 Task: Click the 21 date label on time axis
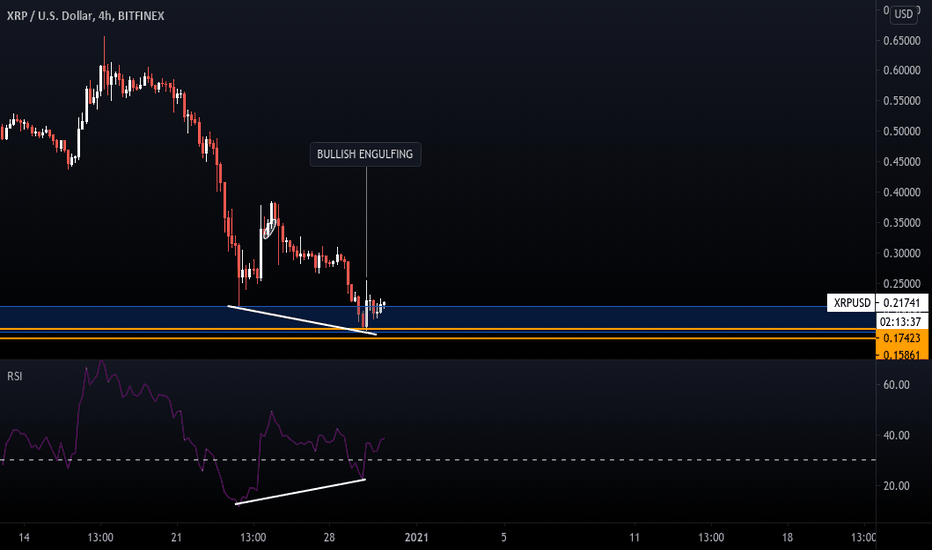coord(176,538)
